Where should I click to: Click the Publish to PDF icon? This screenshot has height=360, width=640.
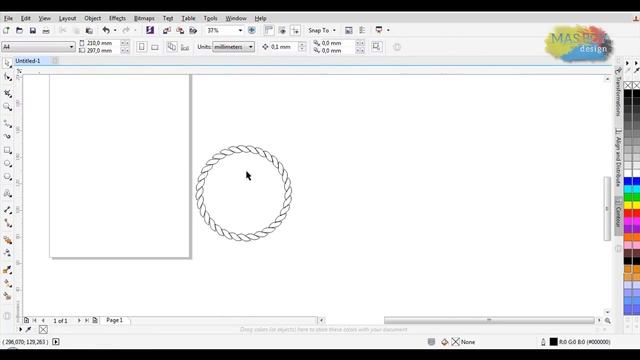pyautogui.click(x=193, y=30)
